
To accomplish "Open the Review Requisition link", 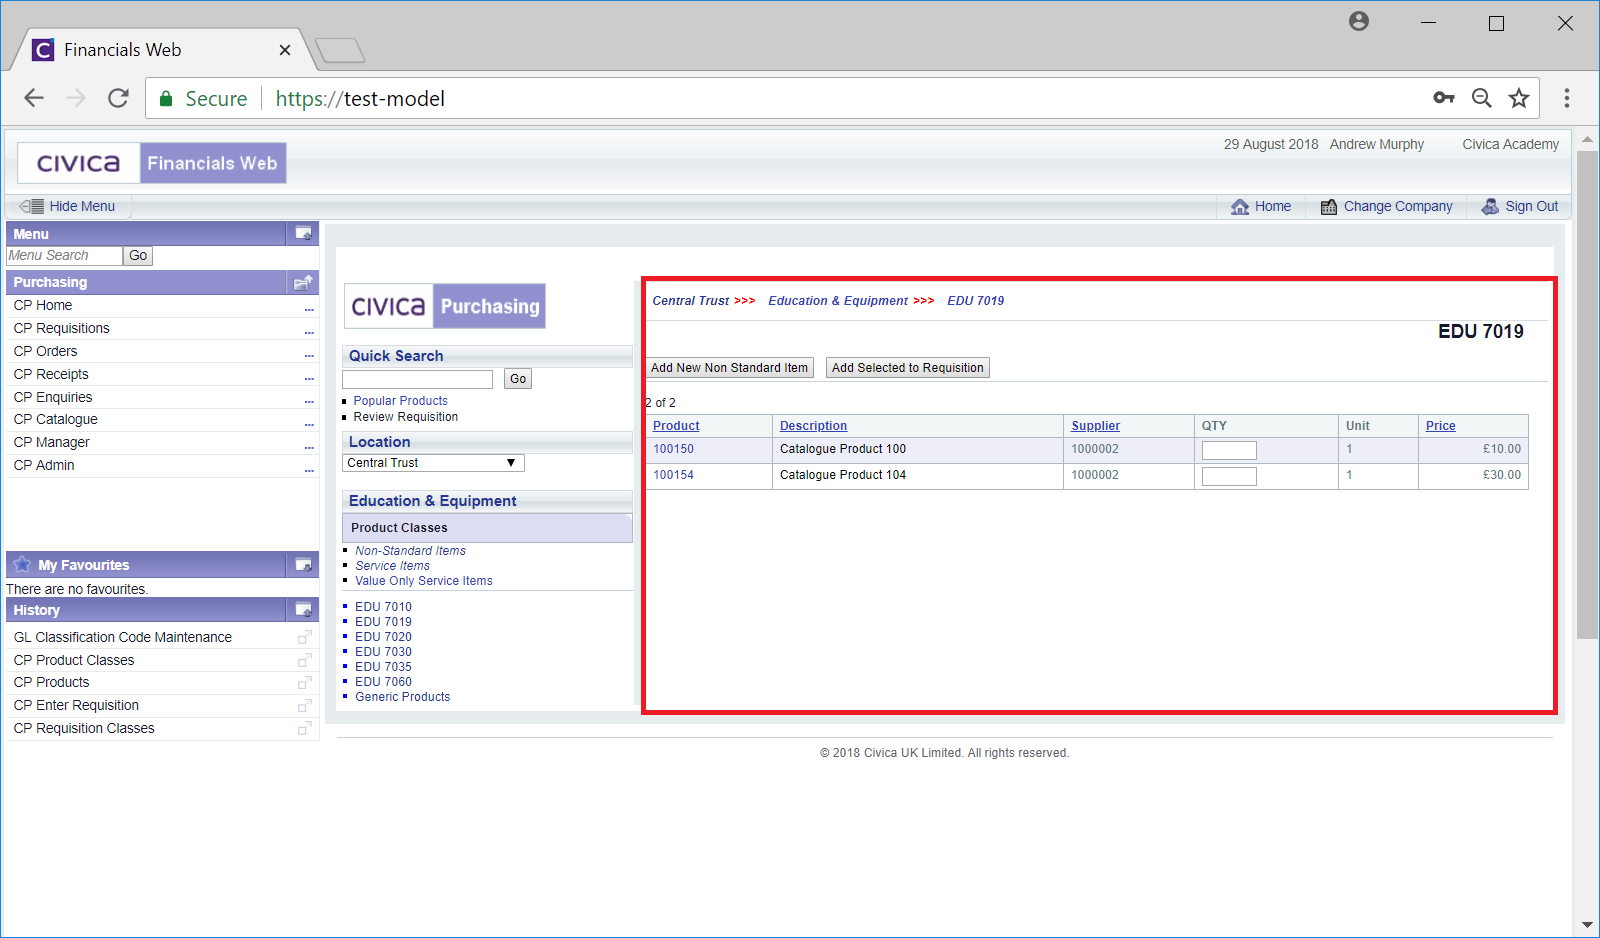I will [405, 417].
